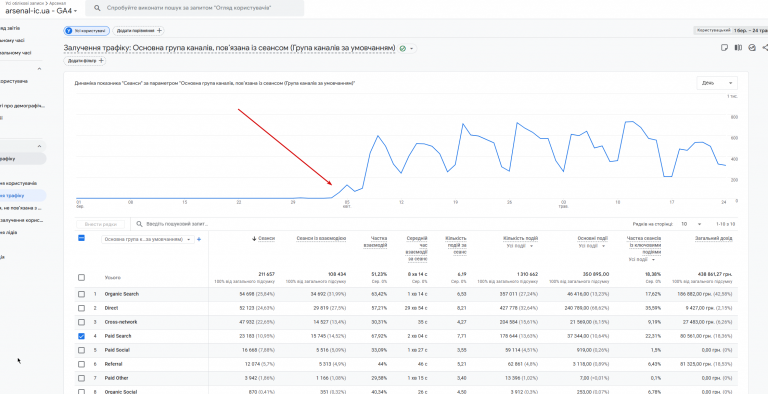Click the "Кількість подій" column header
The height and width of the screenshot is (394, 768).
click(x=520, y=239)
